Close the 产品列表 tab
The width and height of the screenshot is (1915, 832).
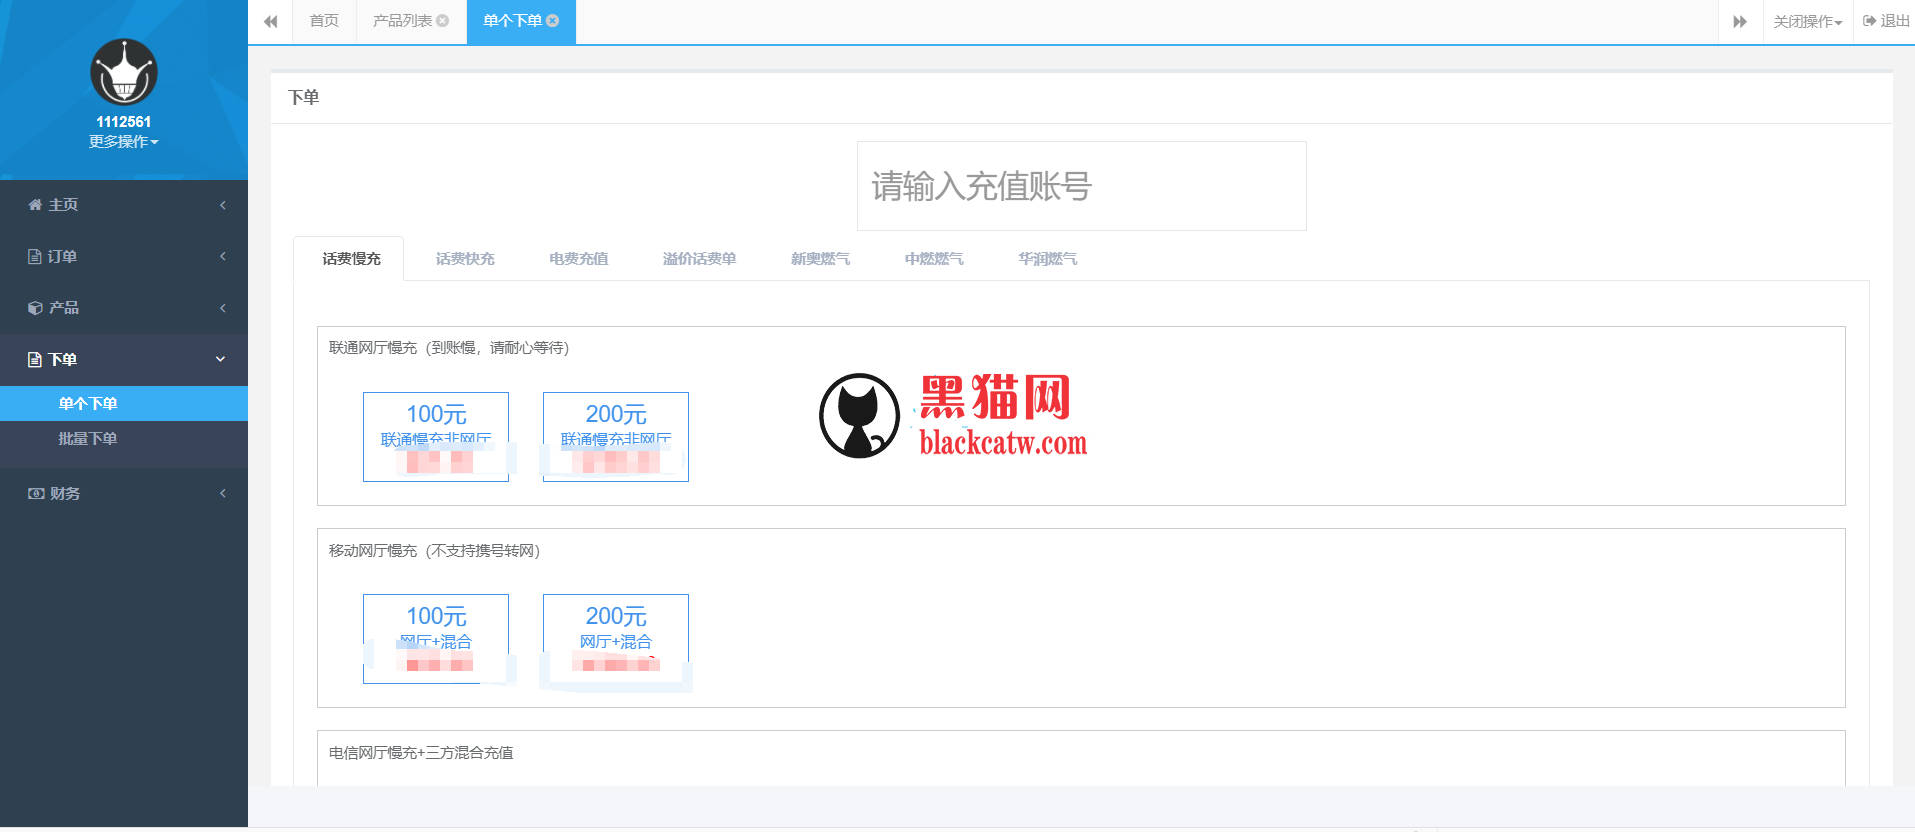[443, 21]
